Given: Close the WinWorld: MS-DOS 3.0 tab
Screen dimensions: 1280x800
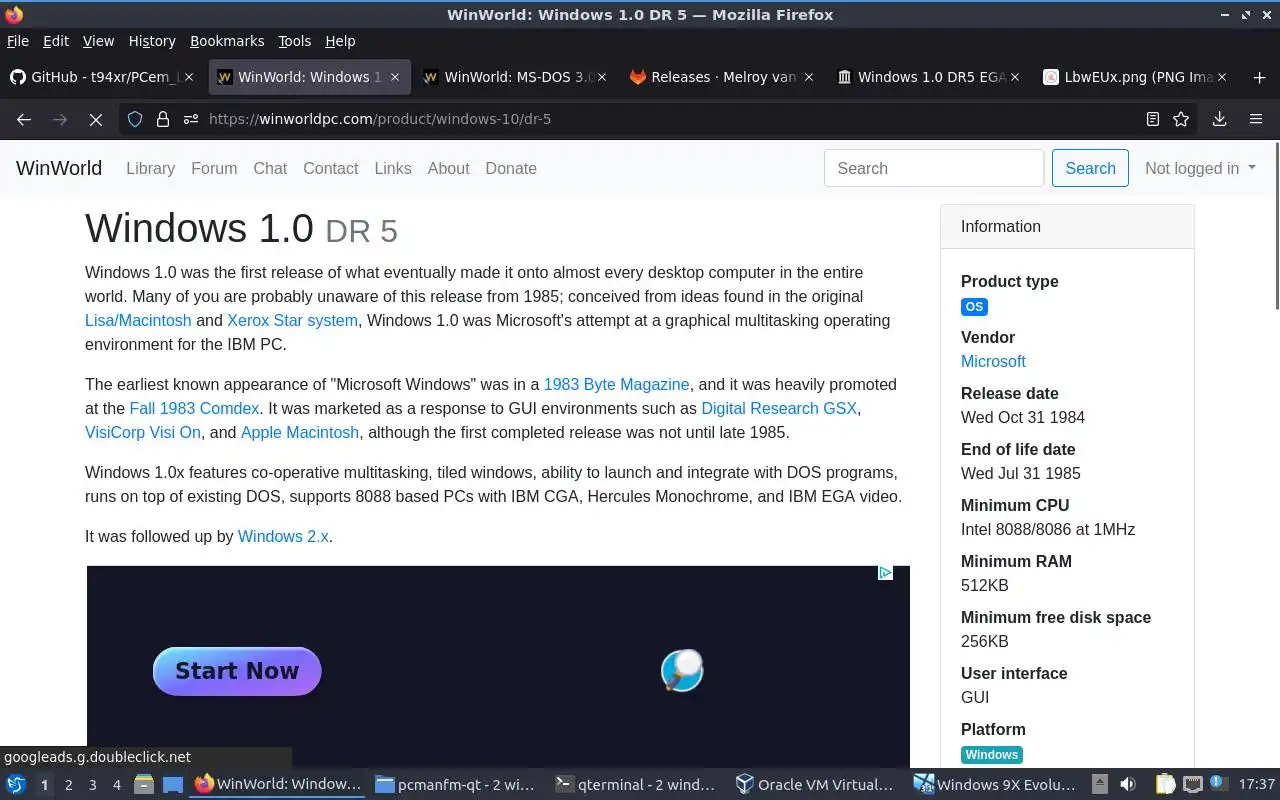Looking at the screenshot, I should point(602,77).
